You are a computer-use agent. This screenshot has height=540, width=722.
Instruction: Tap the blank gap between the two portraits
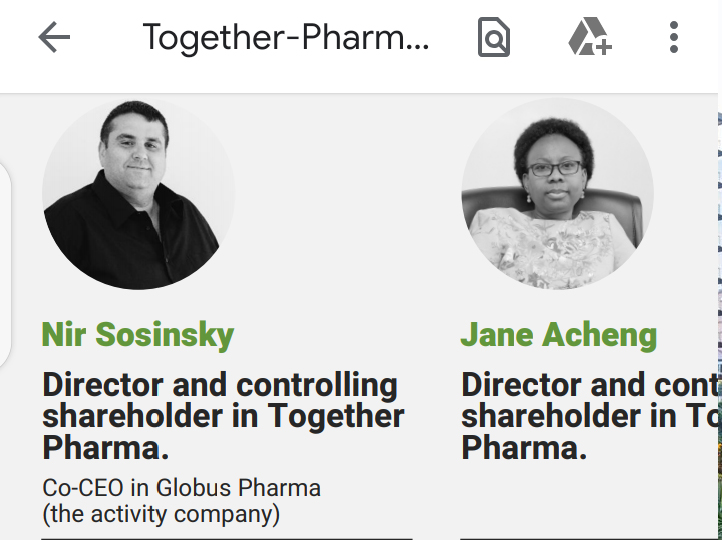coord(348,193)
